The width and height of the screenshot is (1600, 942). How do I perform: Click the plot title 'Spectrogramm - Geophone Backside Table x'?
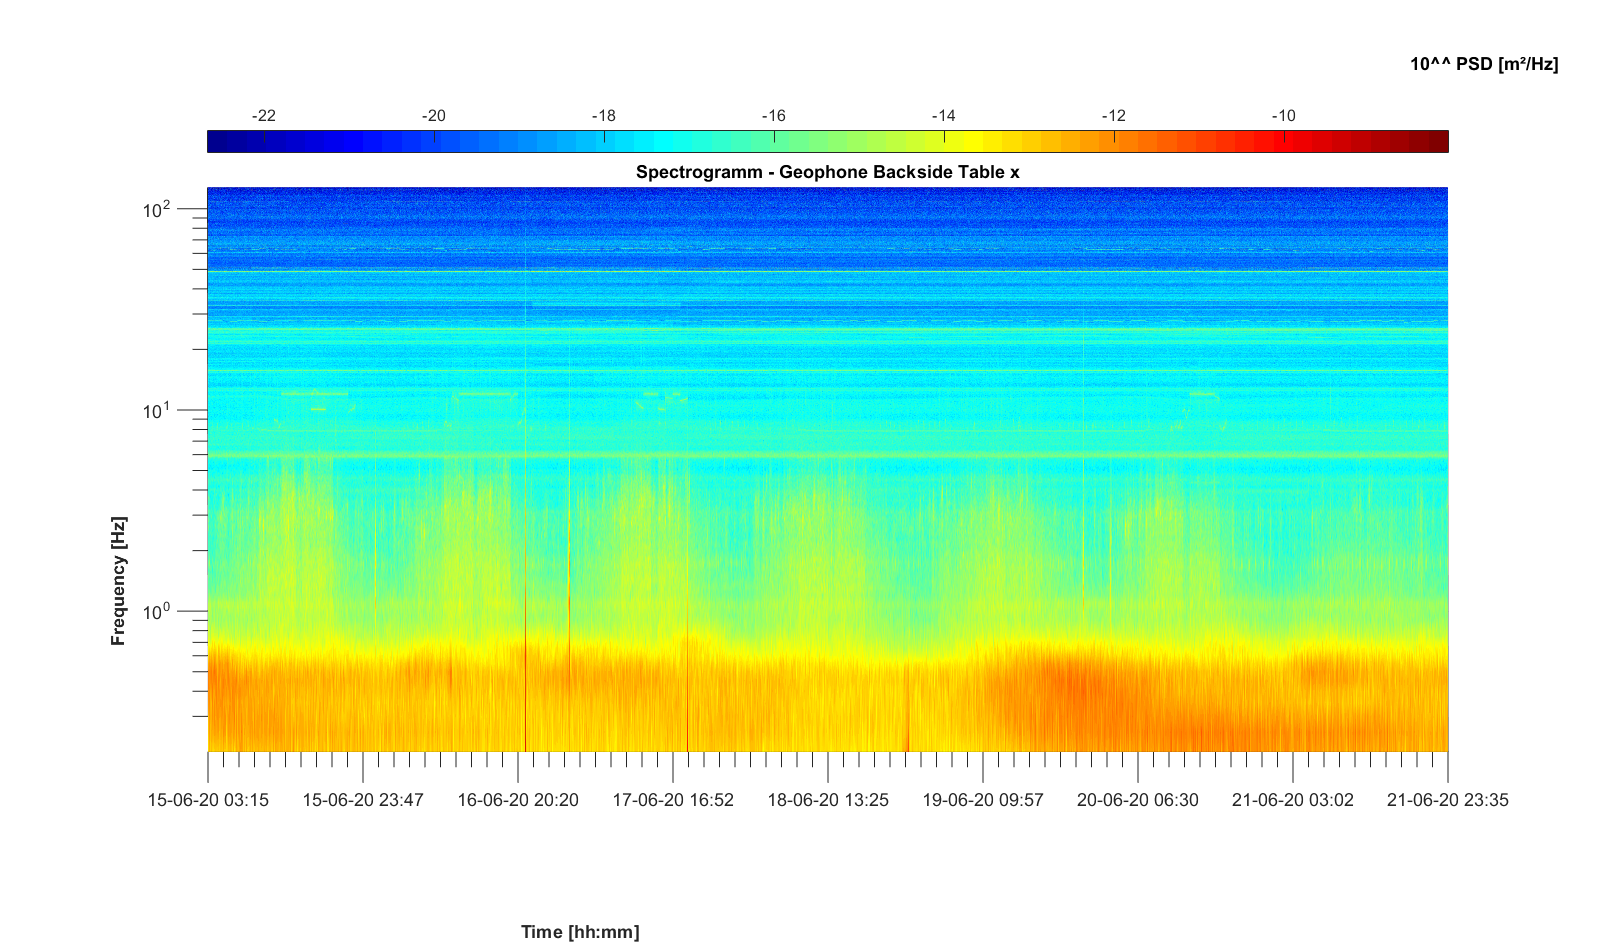tap(827, 172)
